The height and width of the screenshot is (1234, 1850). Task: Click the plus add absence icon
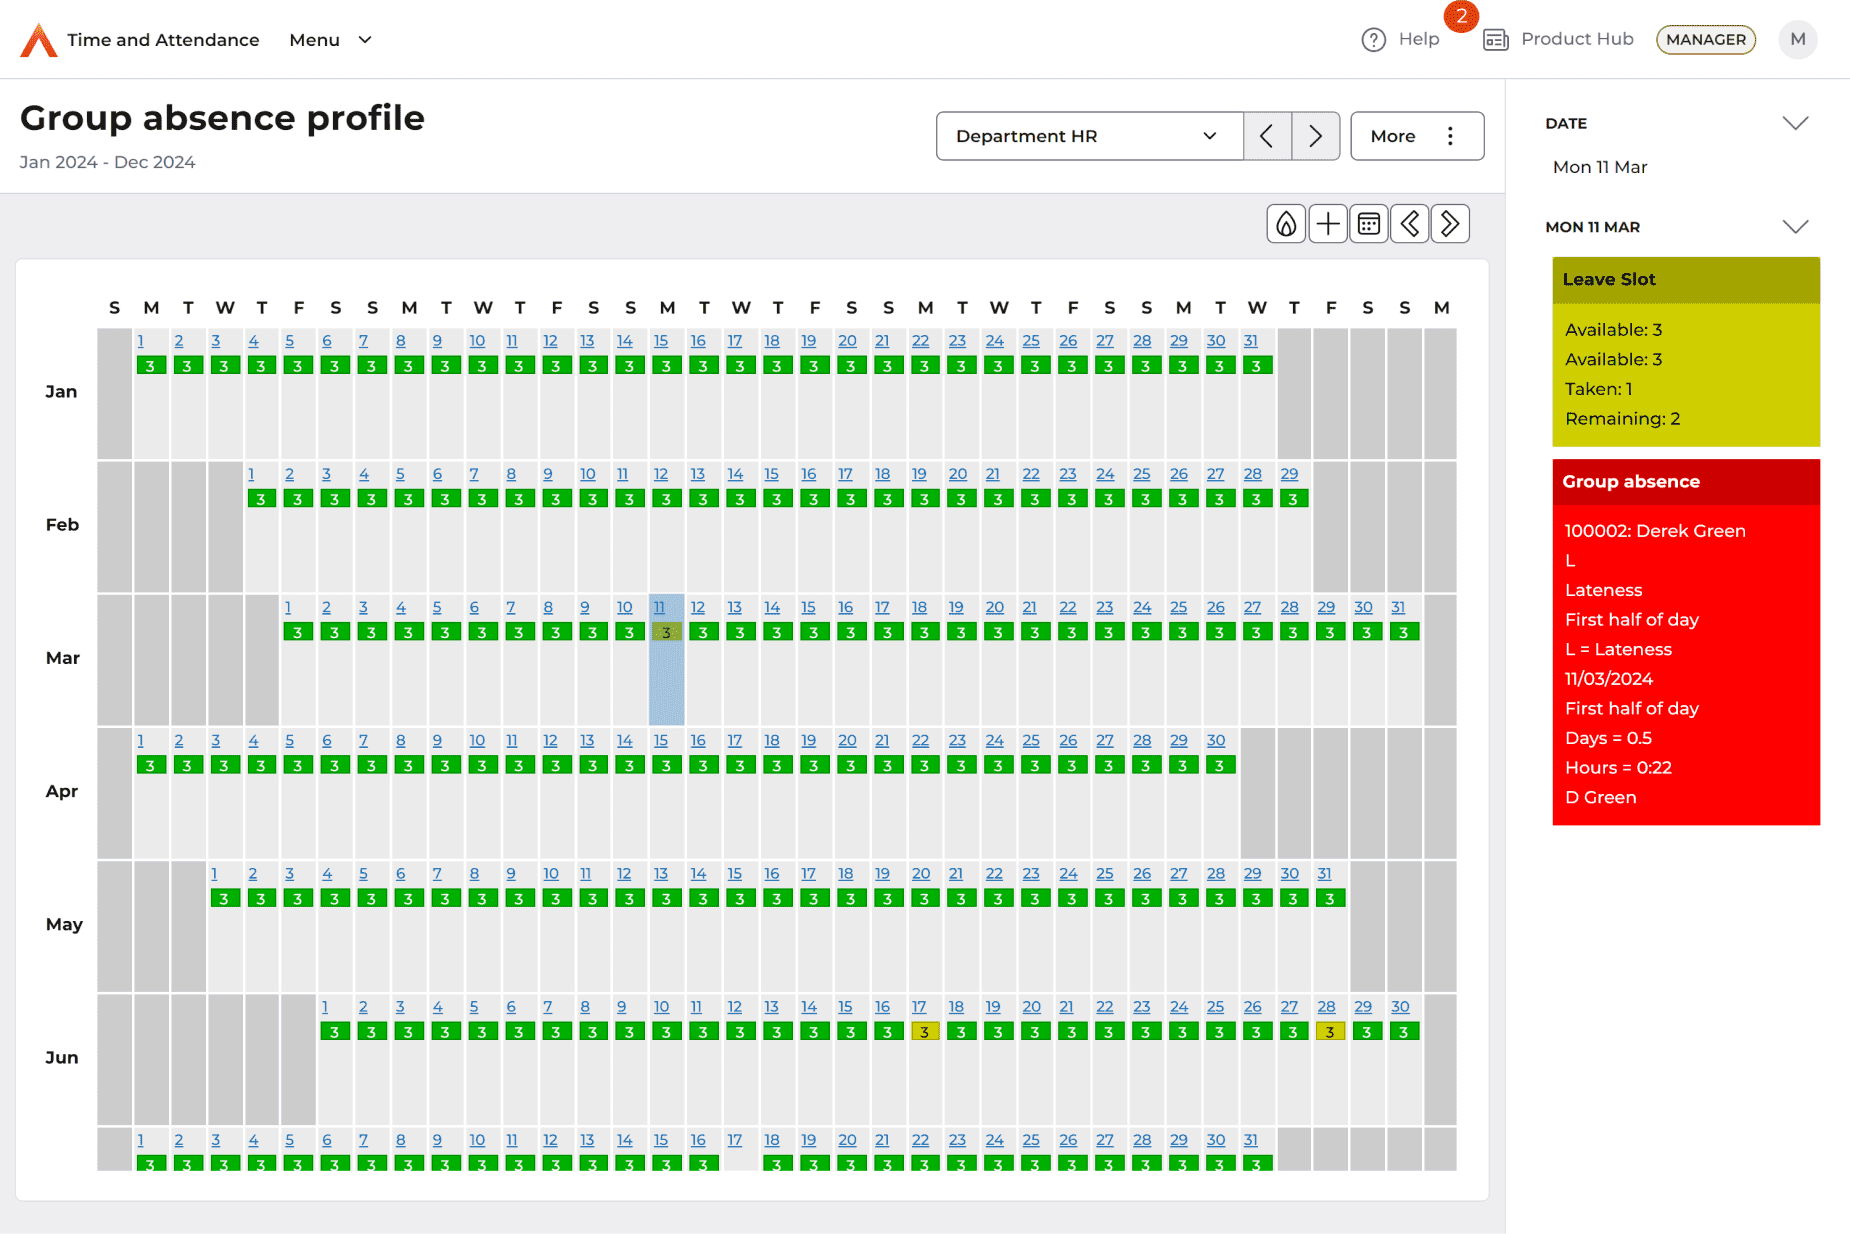coord(1328,224)
